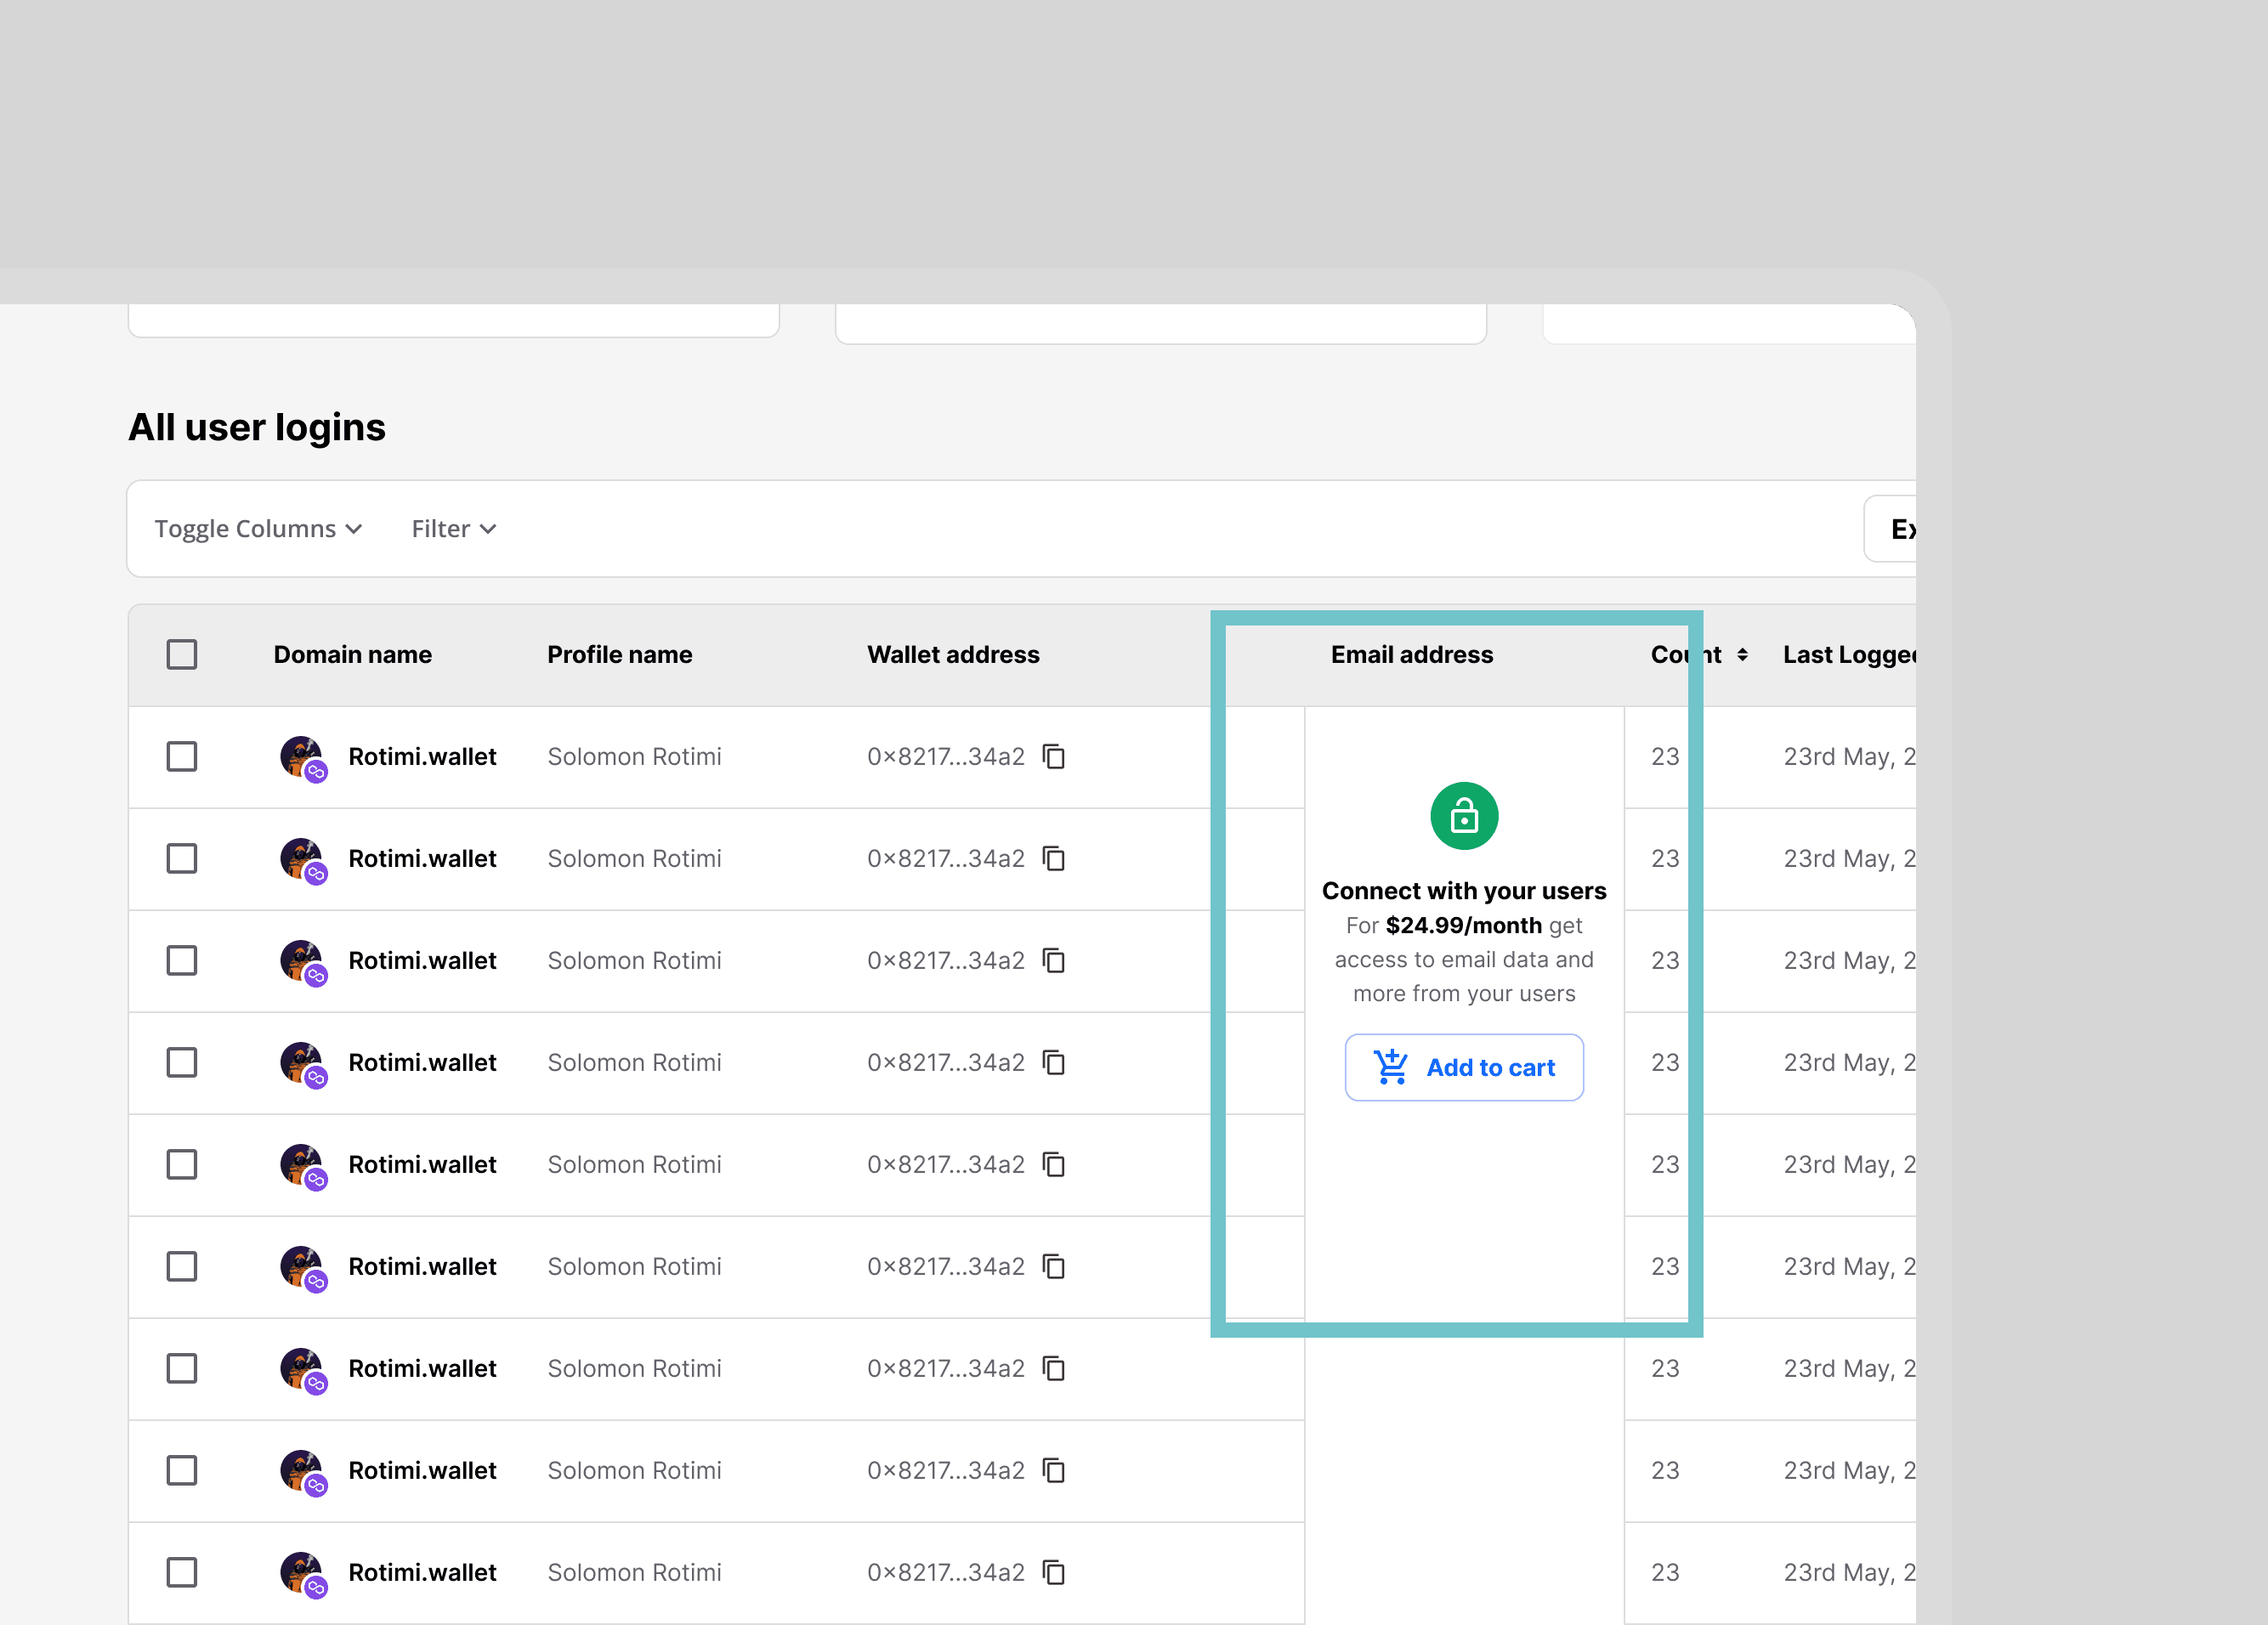Click the Wallet address column header

coord(953,655)
